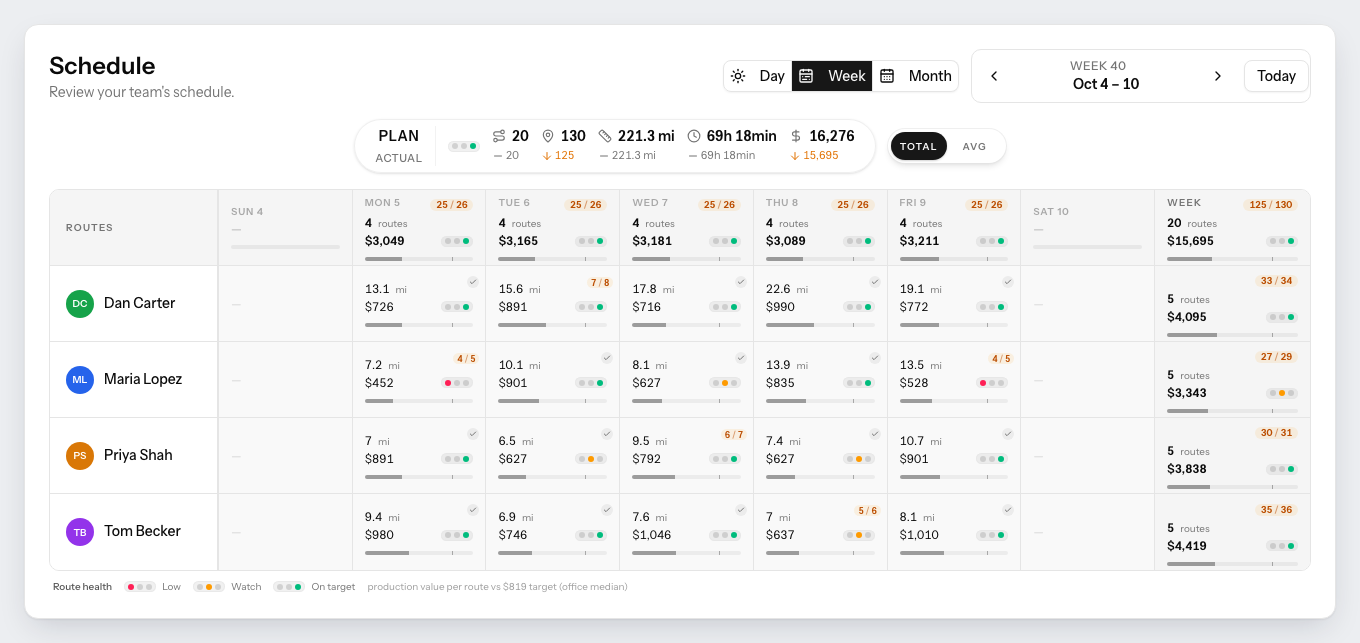
Task: Click the Low legend indicator
Action: point(140,587)
